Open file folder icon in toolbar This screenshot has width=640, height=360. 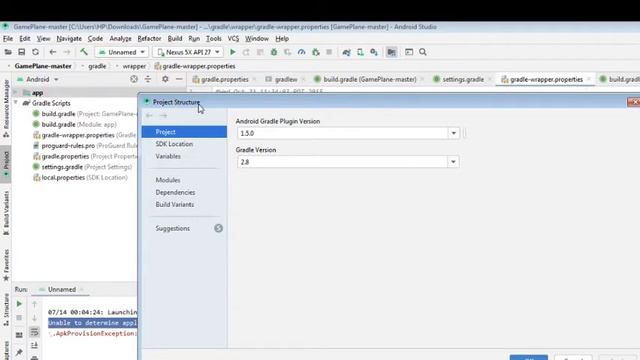point(8,52)
